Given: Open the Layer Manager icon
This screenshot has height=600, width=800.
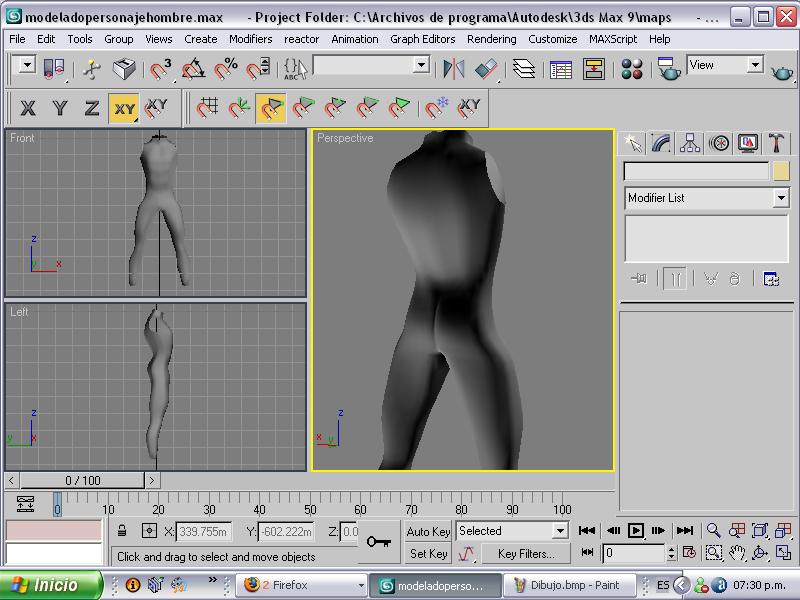Looking at the screenshot, I should click(x=523, y=69).
